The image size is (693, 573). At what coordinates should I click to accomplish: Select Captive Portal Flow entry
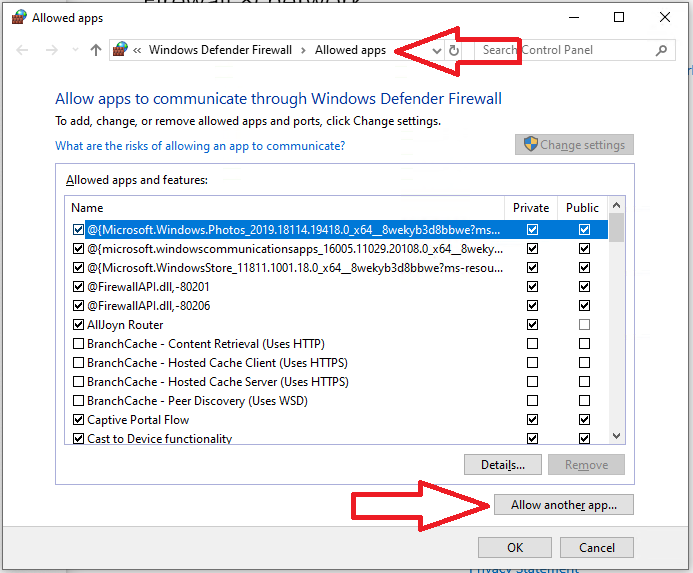[138, 420]
